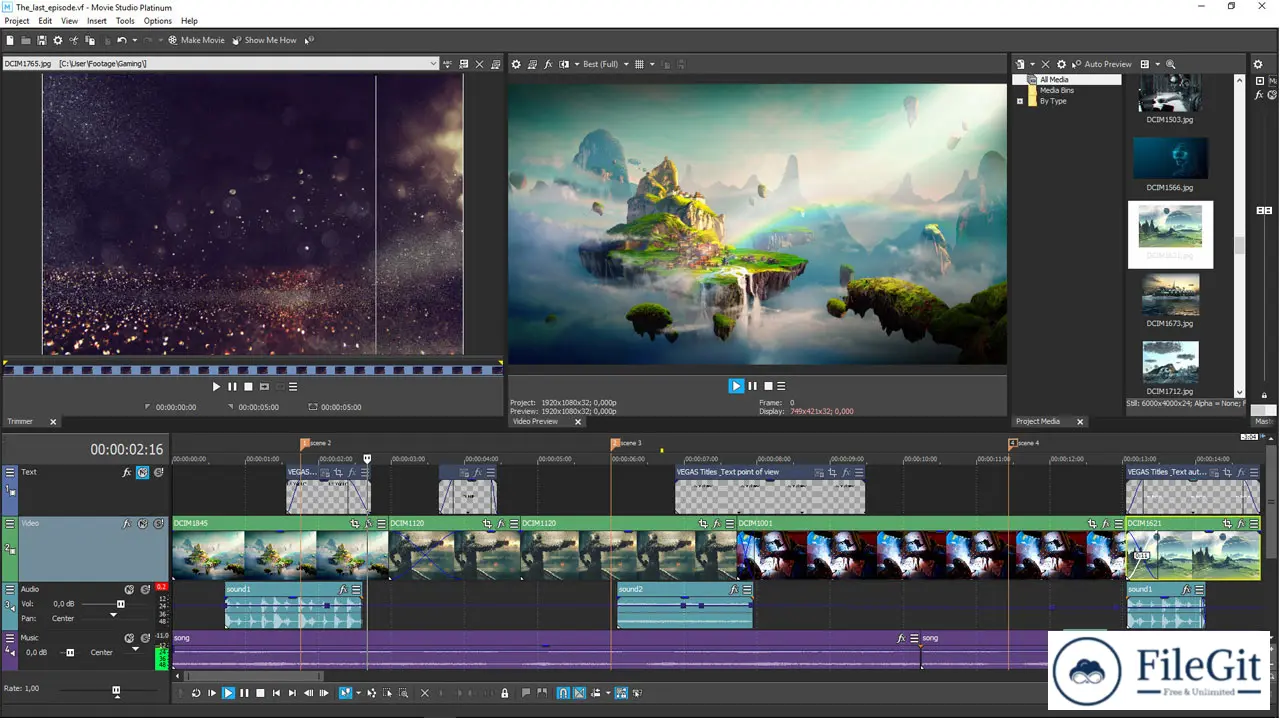Viewport: 1280px width, 720px height.
Task: Toggle Solo on the Text track
Action: pos(159,472)
